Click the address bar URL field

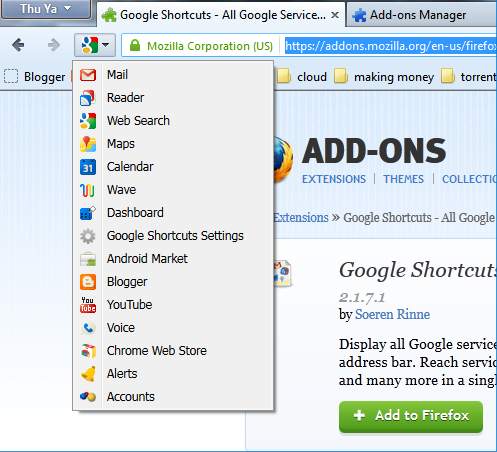coord(391,45)
